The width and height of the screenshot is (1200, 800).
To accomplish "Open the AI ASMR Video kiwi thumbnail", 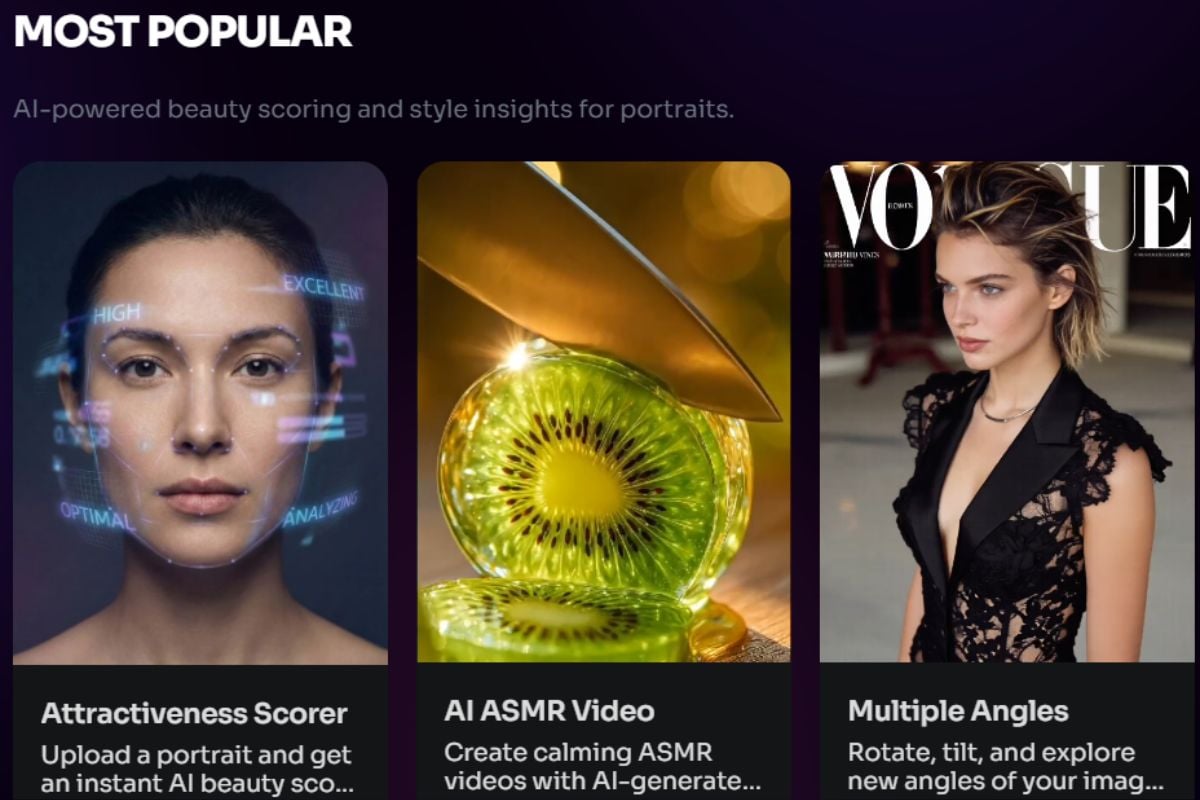I will [604, 412].
